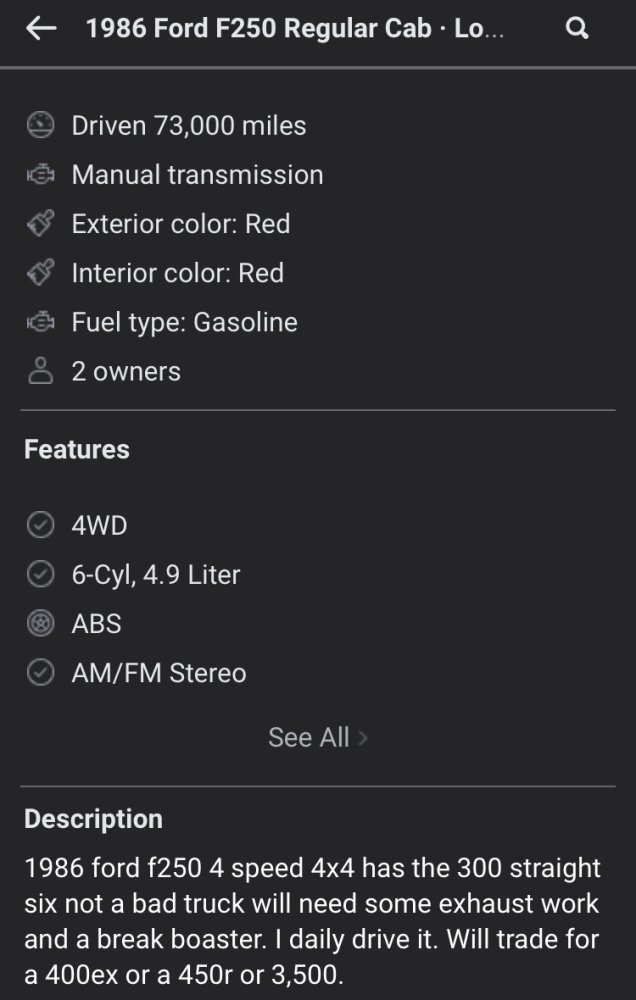Select the Features section heading
Viewport: 636px width, 1000px height.
pos(77,450)
